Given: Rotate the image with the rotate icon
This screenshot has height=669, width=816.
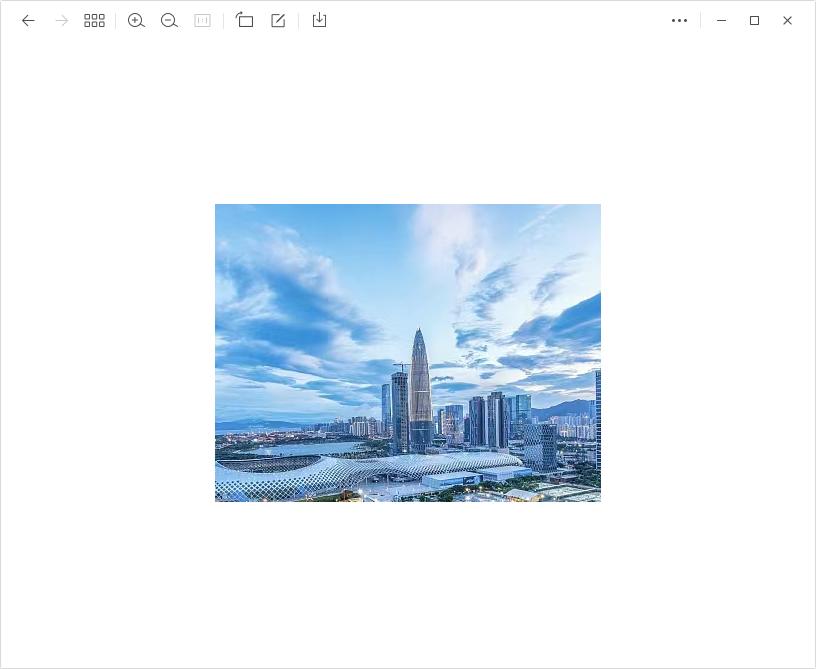Looking at the screenshot, I should click(x=245, y=20).
